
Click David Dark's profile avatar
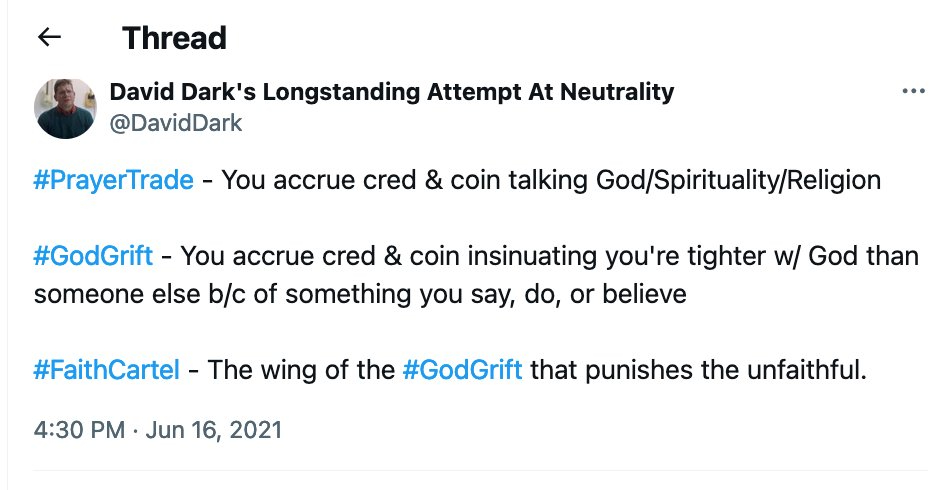click(x=66, y=108)
